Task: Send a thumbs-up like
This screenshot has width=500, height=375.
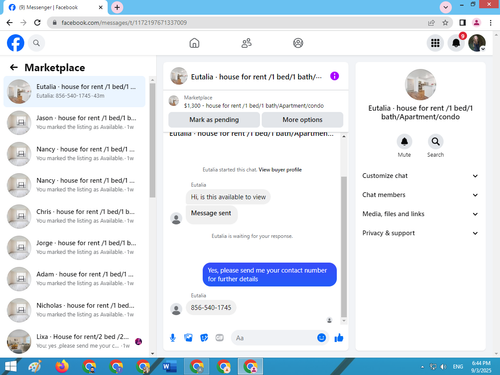Action: [339, 338]
